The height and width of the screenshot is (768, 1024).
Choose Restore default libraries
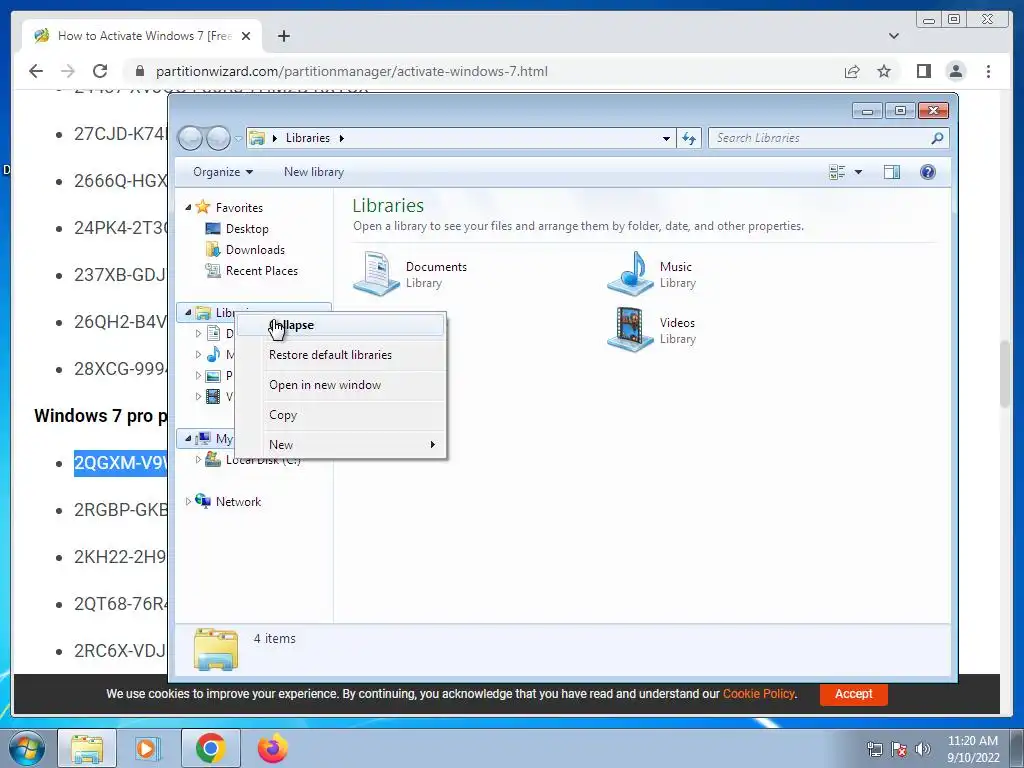point(340,355)
